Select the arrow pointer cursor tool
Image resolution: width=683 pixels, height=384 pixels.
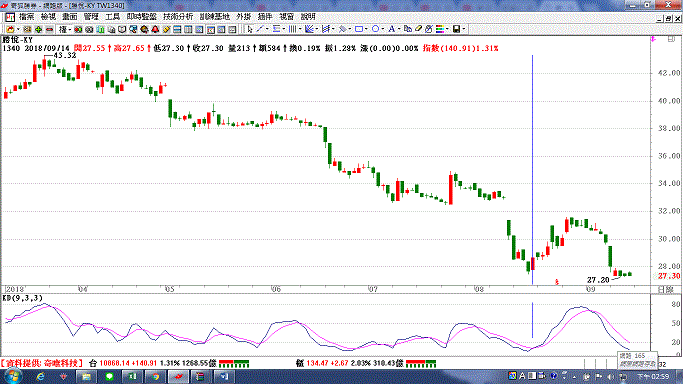click(x=250, y=29)
